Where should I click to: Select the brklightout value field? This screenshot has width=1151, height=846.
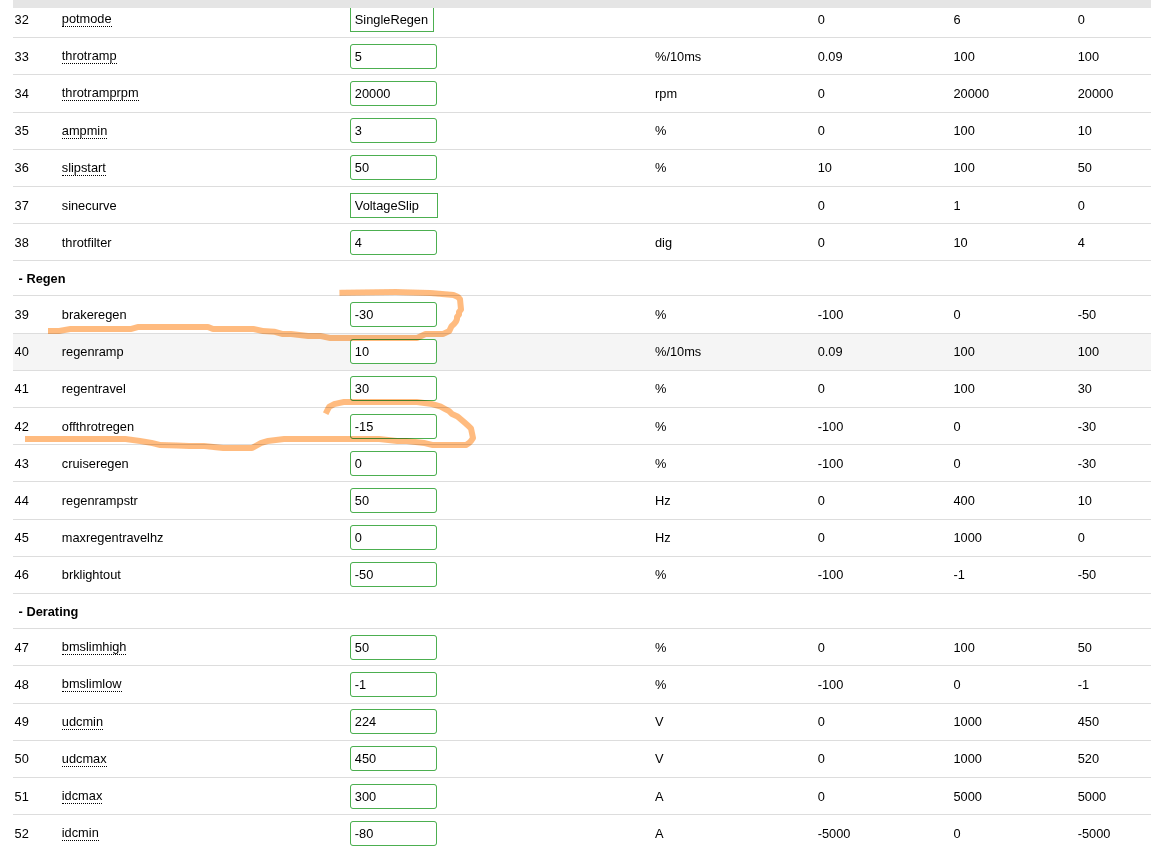(393, 574)
